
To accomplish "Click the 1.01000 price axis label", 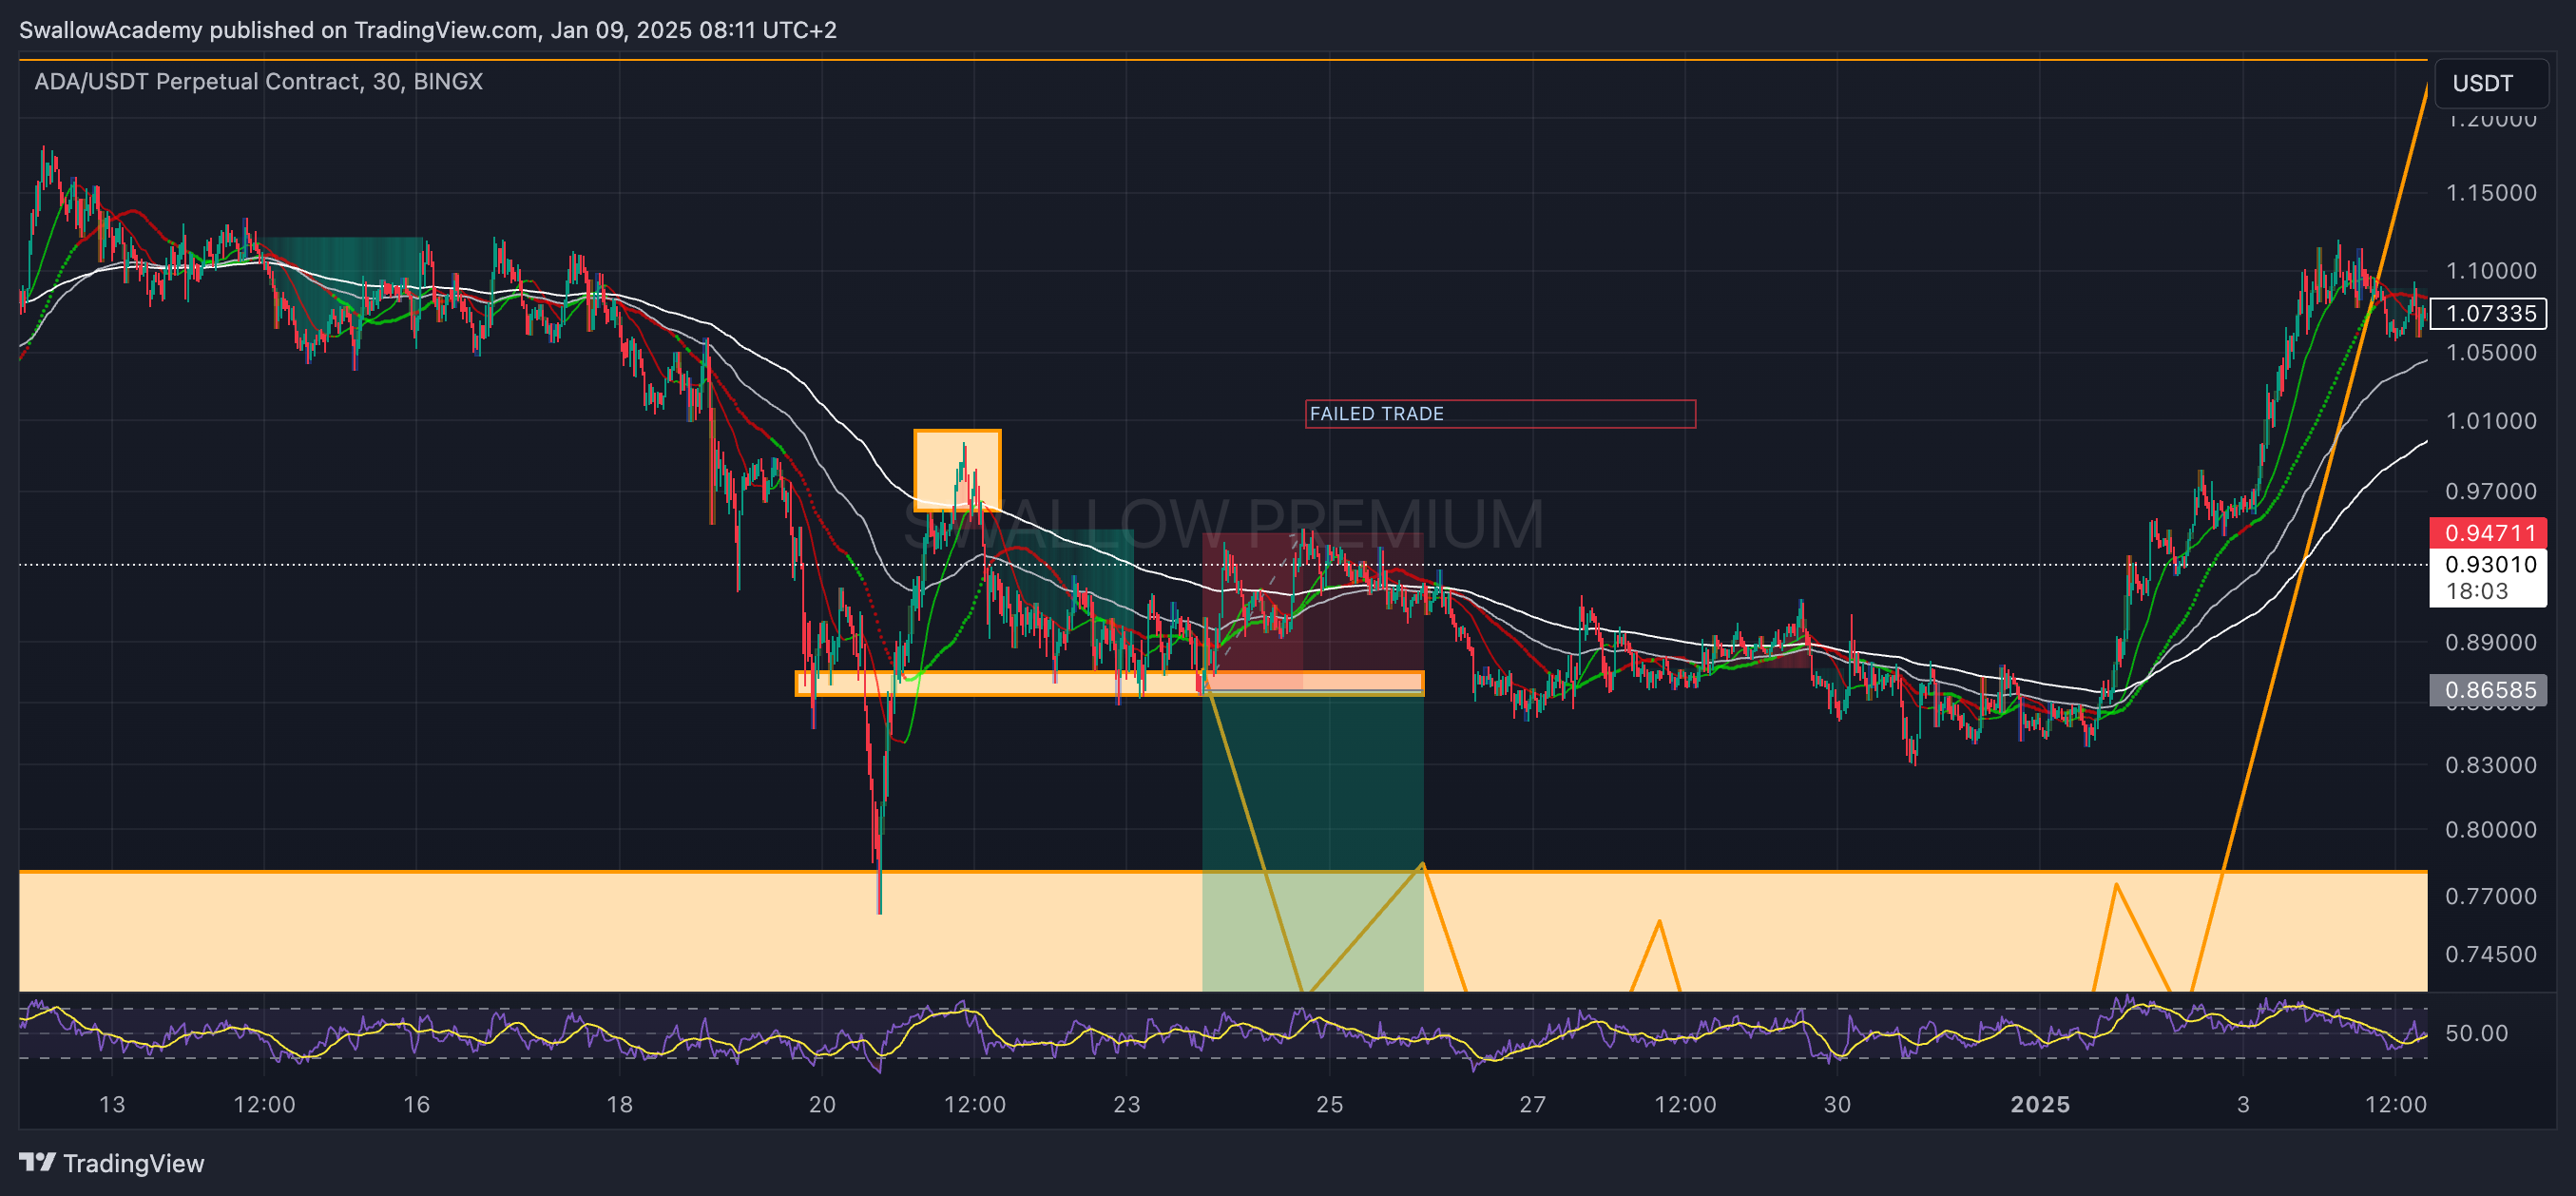I will pos(2491,420).
